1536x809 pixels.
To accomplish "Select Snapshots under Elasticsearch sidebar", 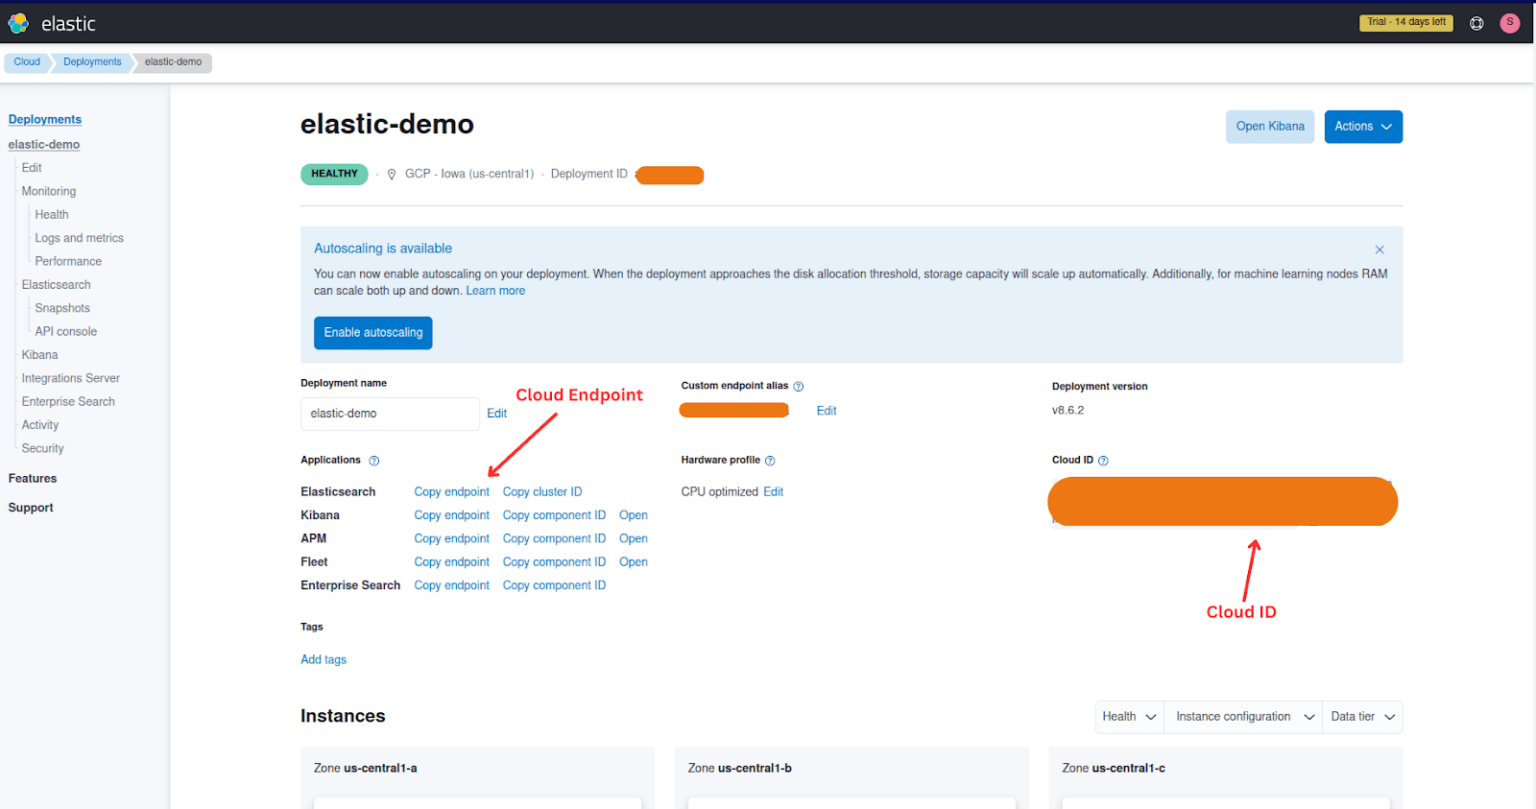I will point(61,307).
